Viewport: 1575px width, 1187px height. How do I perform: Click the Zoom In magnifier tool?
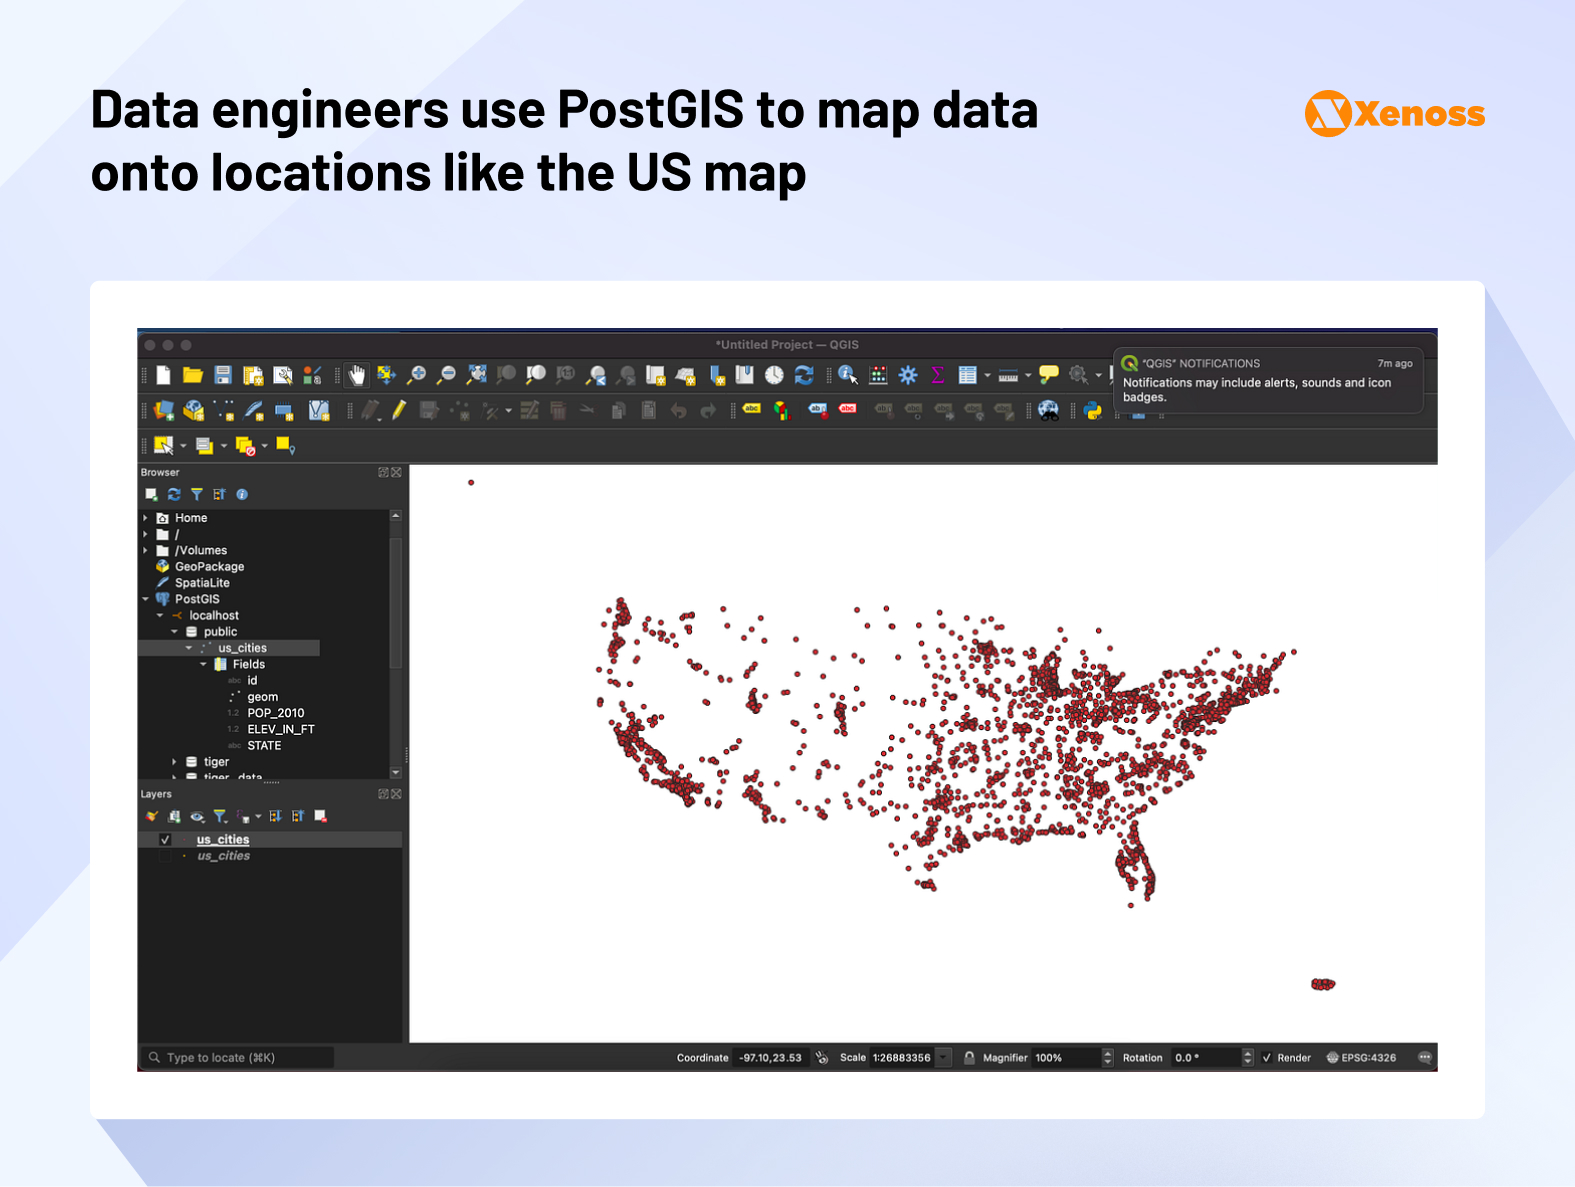pos(417,375)
